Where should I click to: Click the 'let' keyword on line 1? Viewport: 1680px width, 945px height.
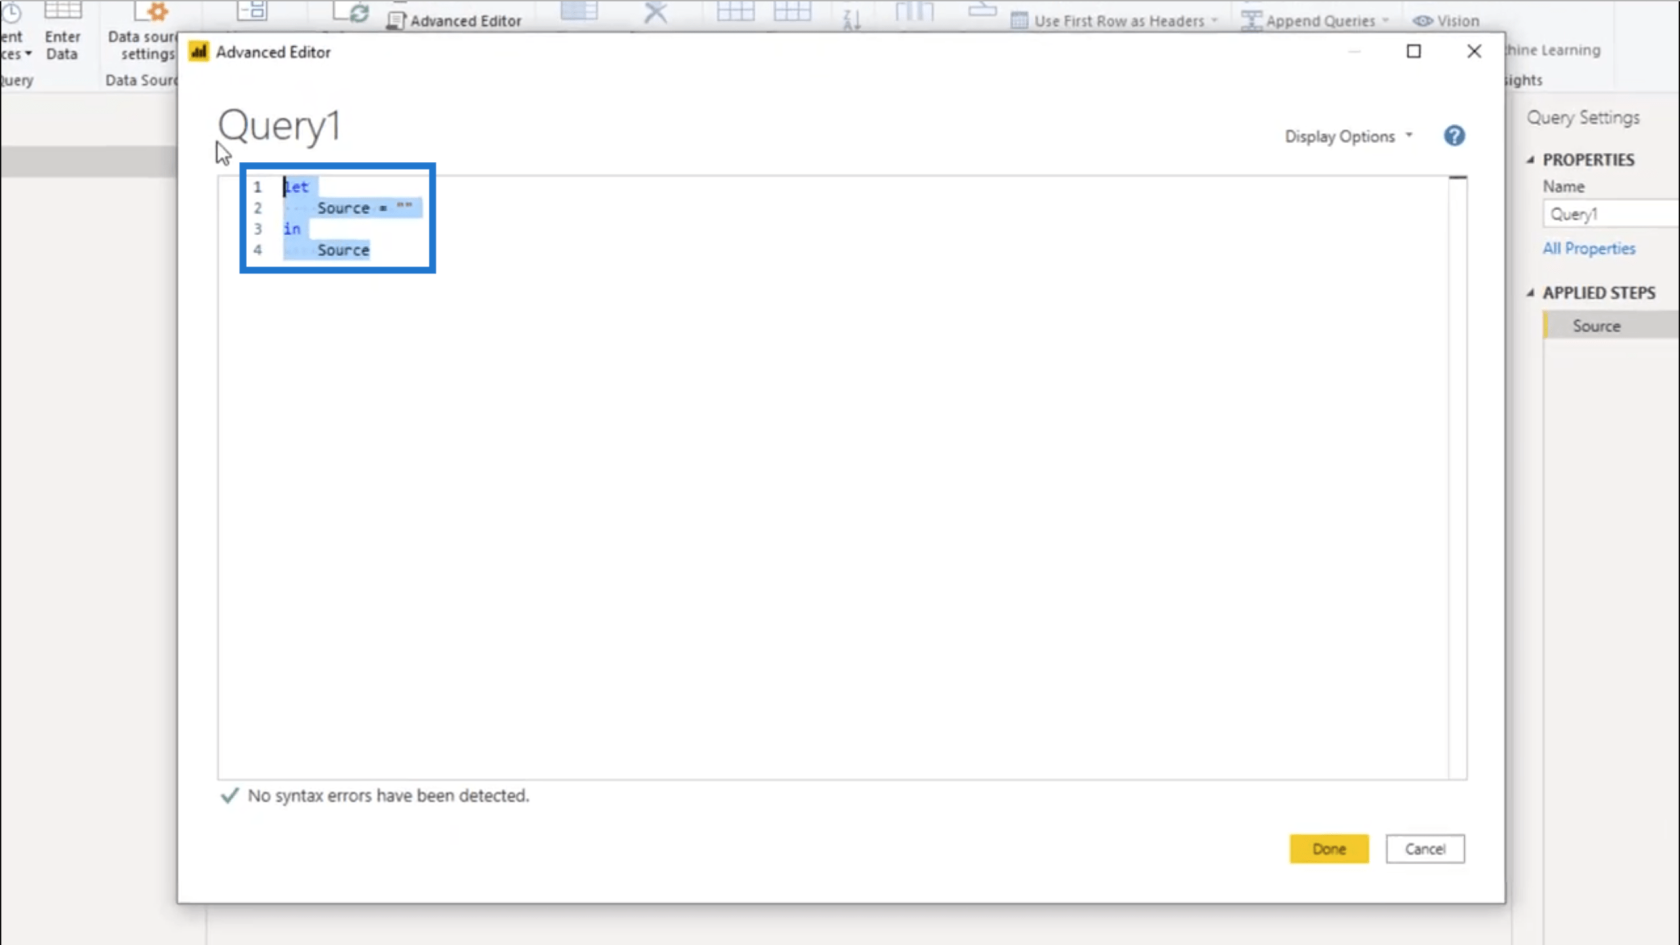(296, 187)
